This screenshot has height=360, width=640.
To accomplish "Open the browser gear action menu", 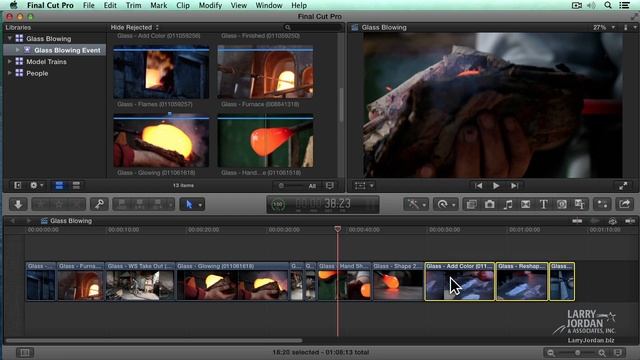I will [x=36, y=186].
